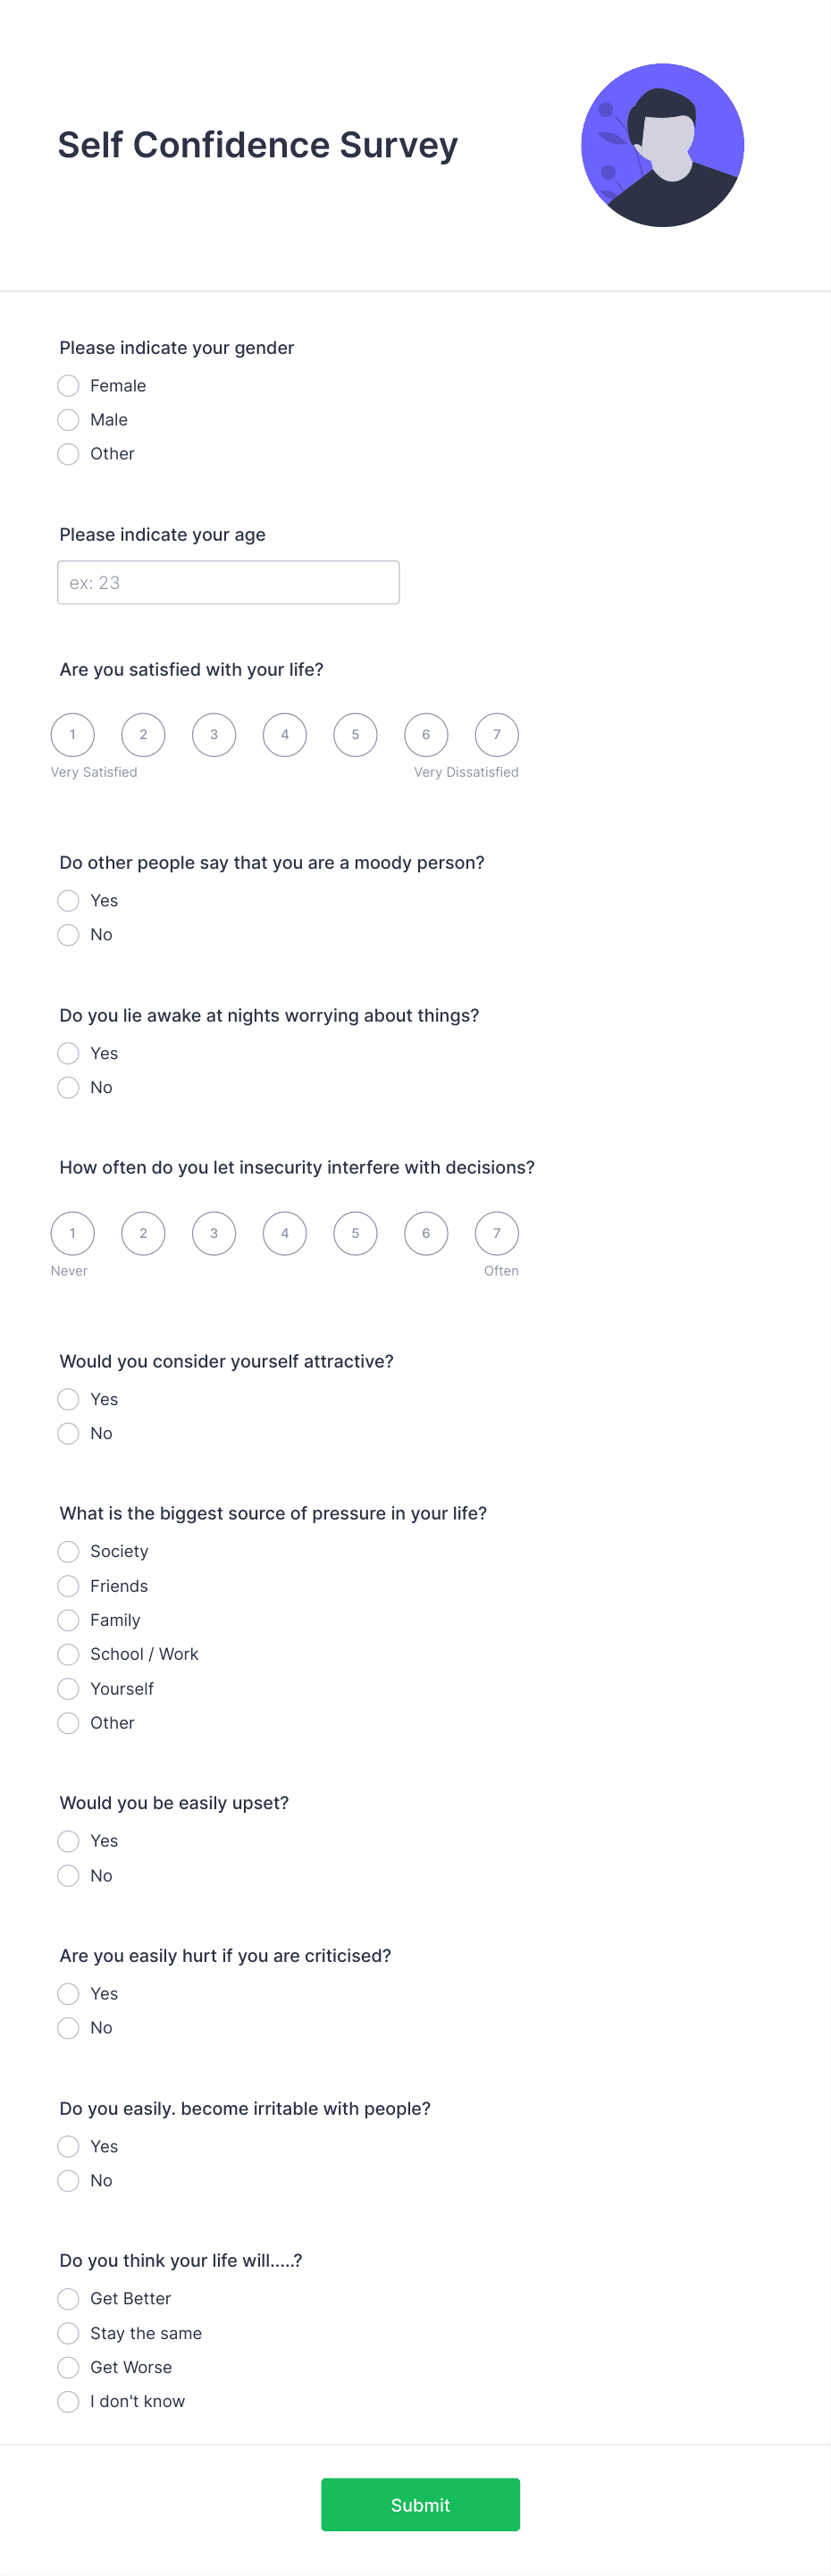The image size is (831, 2576).
Task: Select 4 on the life satisfaction scale
Action: point(284,734)
